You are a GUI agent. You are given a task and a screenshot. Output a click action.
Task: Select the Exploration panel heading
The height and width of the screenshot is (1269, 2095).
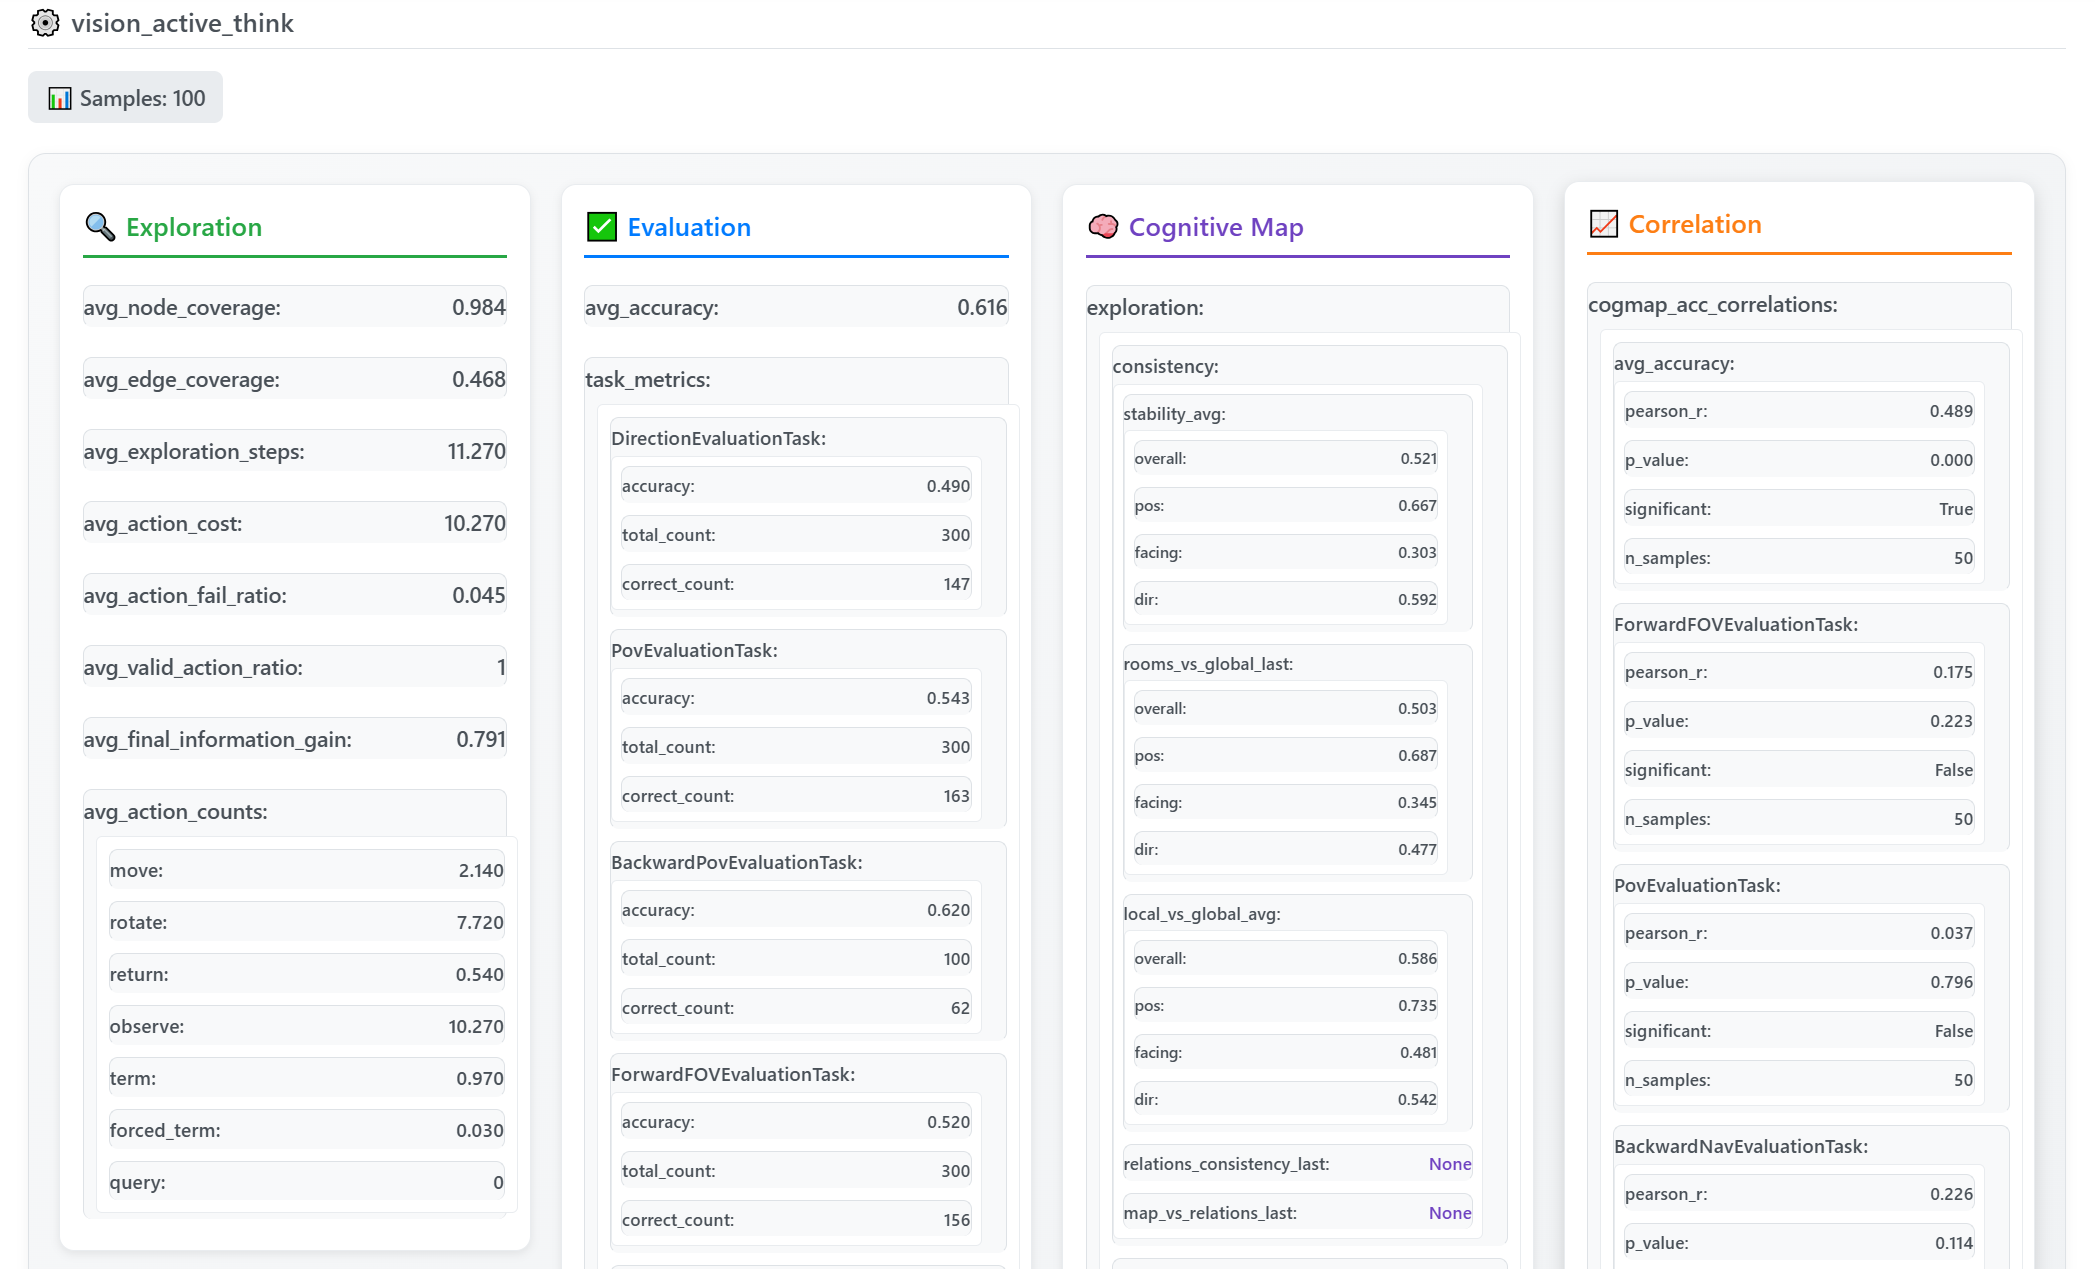(x=194, y=227)
